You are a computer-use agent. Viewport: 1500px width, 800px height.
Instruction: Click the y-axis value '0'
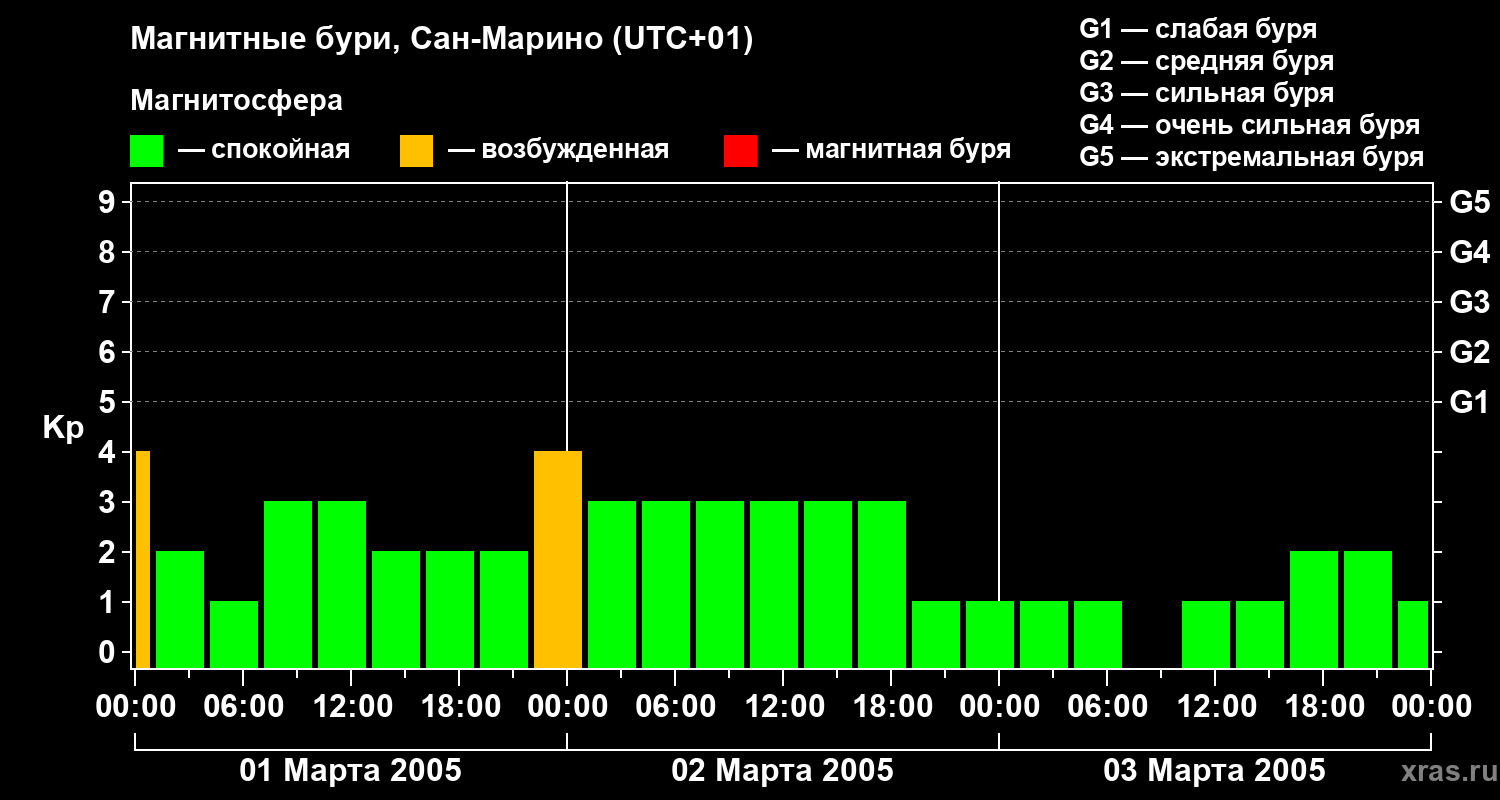(108, 652)
